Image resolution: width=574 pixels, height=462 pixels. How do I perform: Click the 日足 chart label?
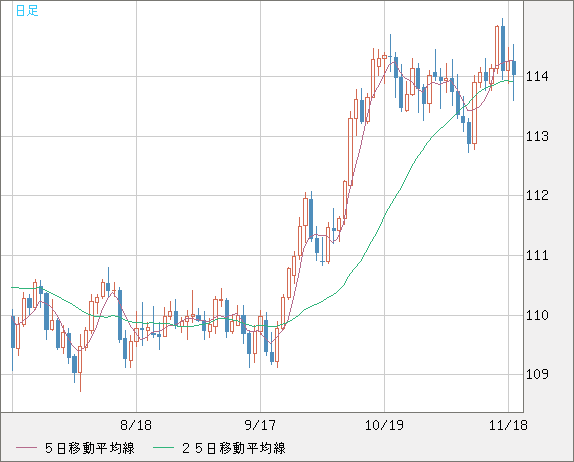(27, 11)
